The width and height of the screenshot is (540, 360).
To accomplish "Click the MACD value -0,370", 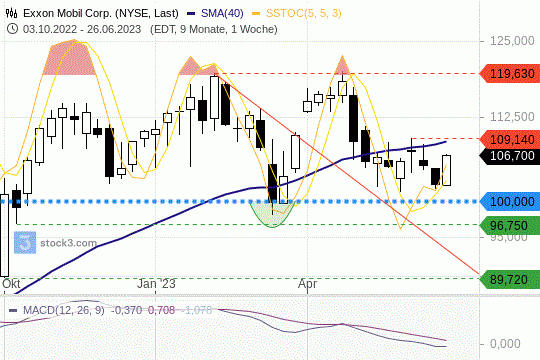I will pos(126,310).
